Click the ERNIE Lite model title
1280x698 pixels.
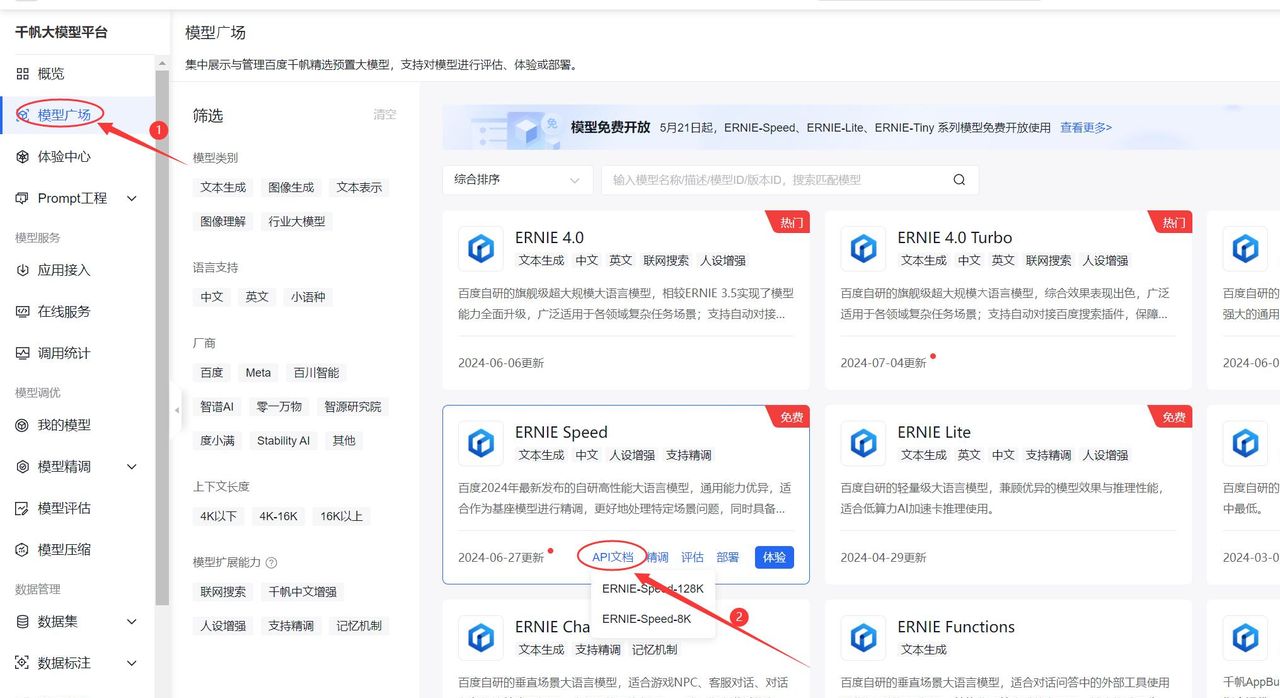(934, 432)
